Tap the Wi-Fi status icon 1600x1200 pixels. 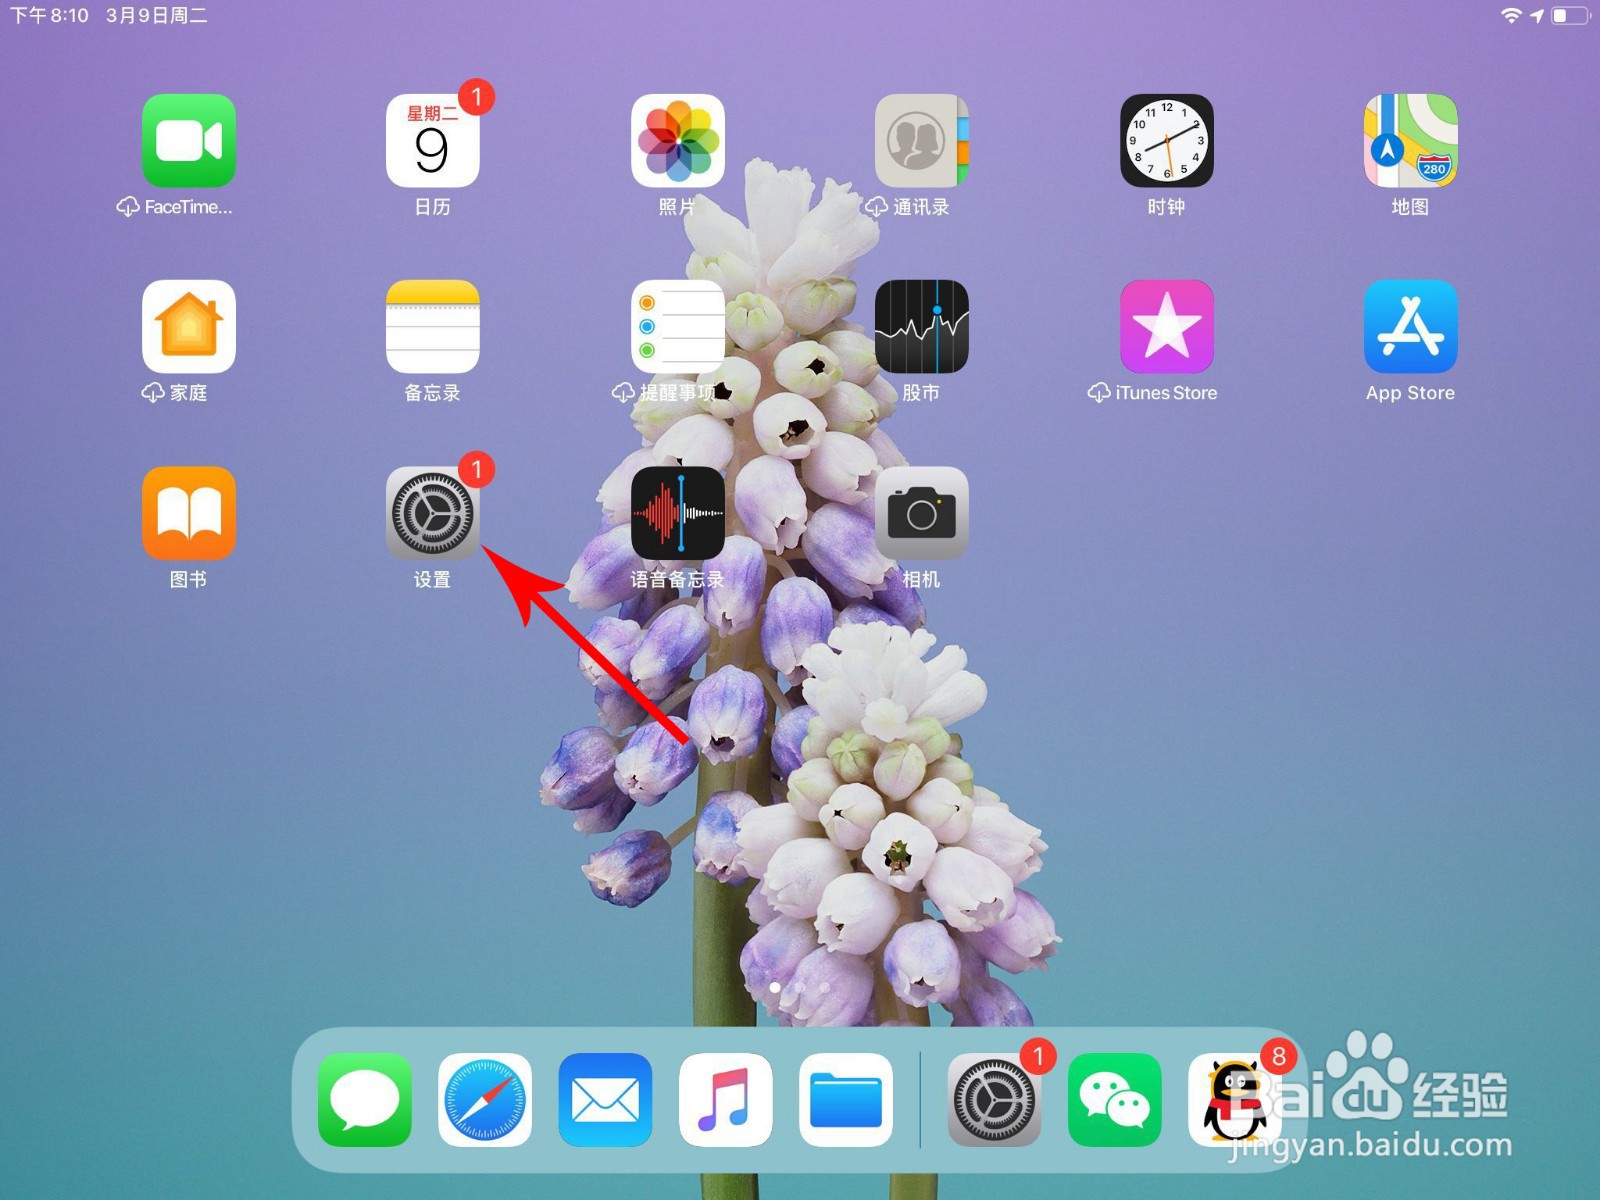coord(1511,15)
